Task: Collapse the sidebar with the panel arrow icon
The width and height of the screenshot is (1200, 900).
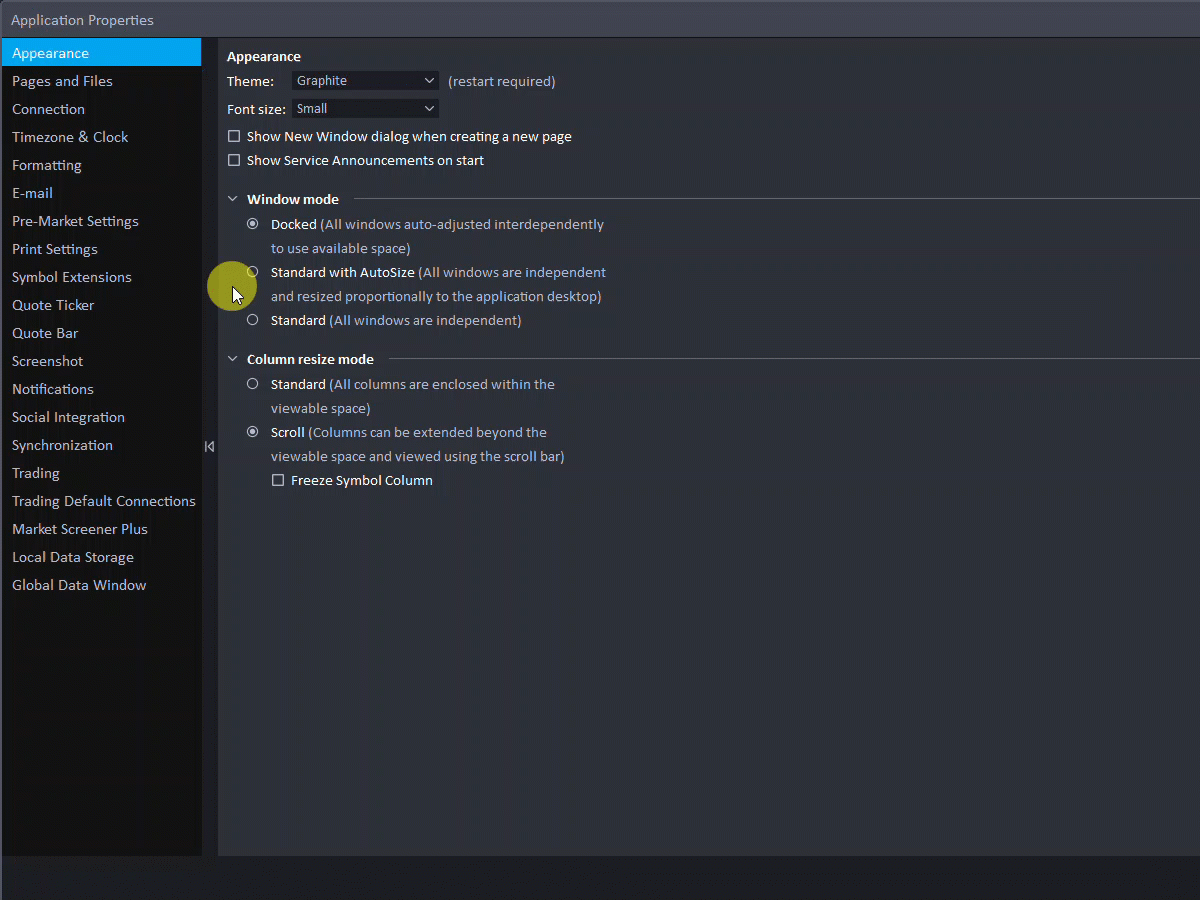Action: coord(209,446)
